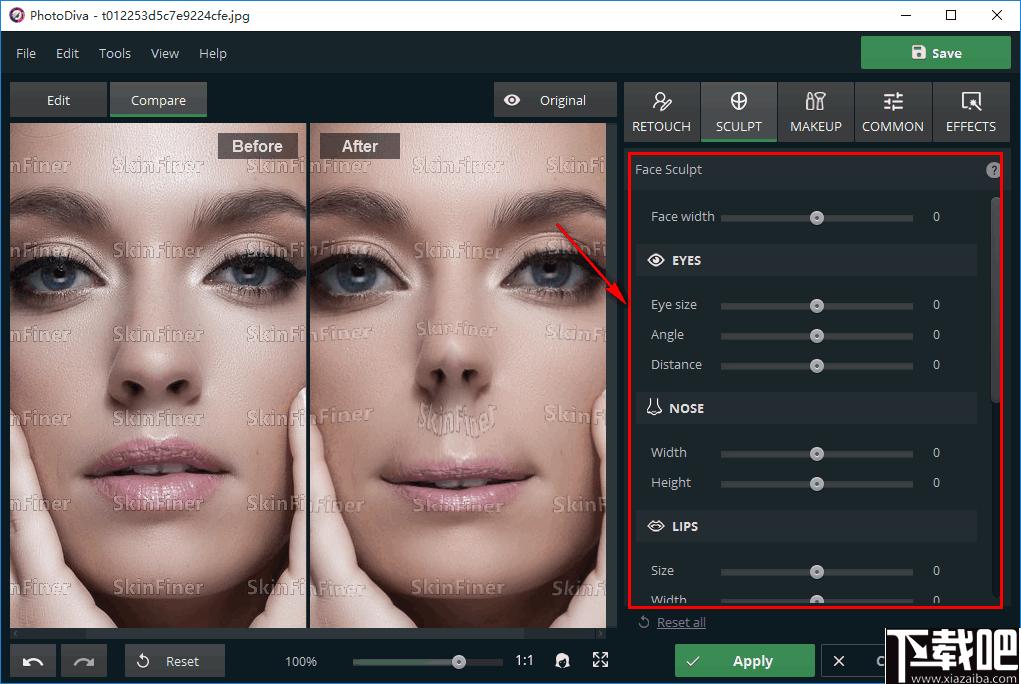1021x684 pixels.
Task: Click the vertical scrollbar beside the image
Action: tap(611, 375)
